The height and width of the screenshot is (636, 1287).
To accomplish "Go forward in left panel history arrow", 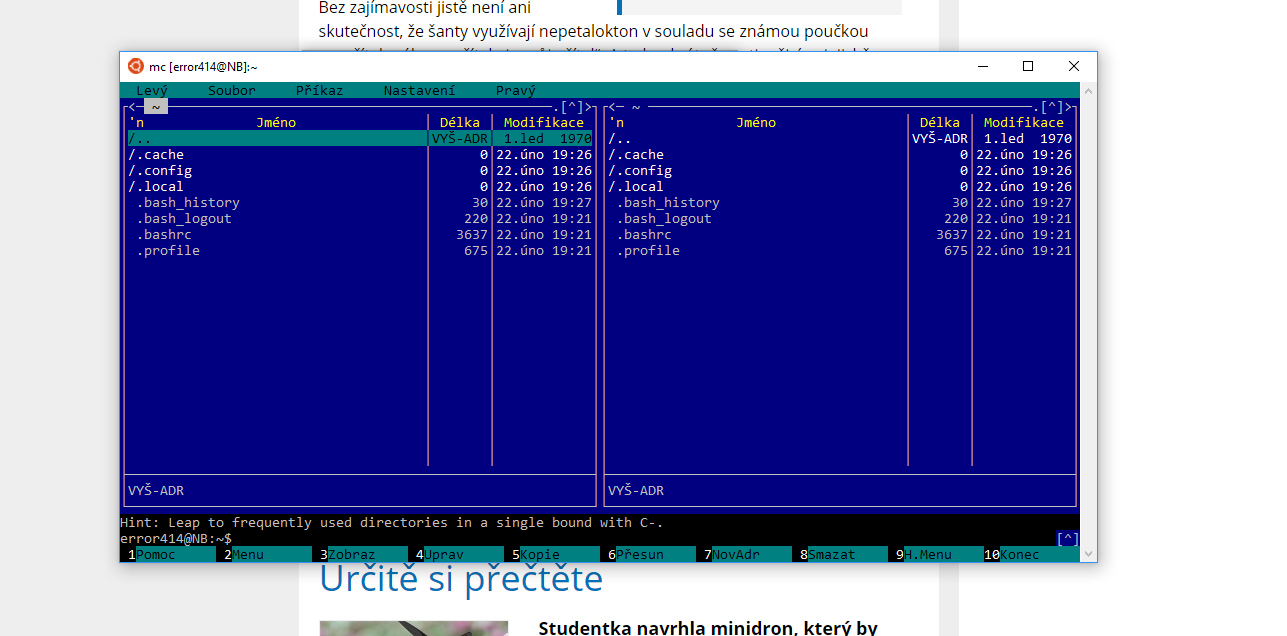I will point(588,106).
